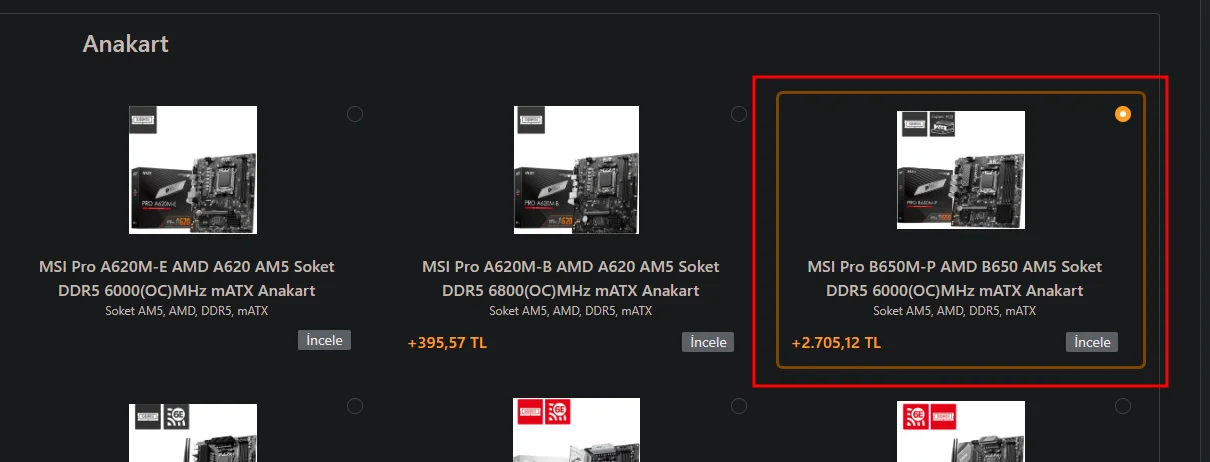Click the selected orange B650M-P radio button

point(1123,114)
